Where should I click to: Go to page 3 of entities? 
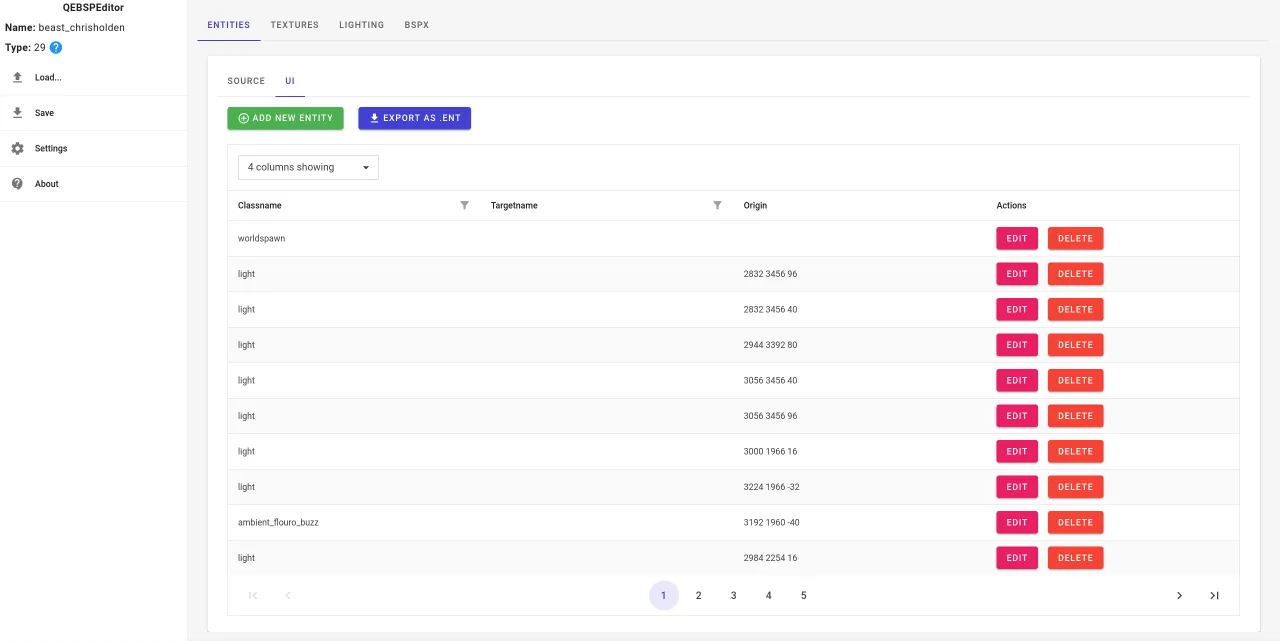click(733, 595)
